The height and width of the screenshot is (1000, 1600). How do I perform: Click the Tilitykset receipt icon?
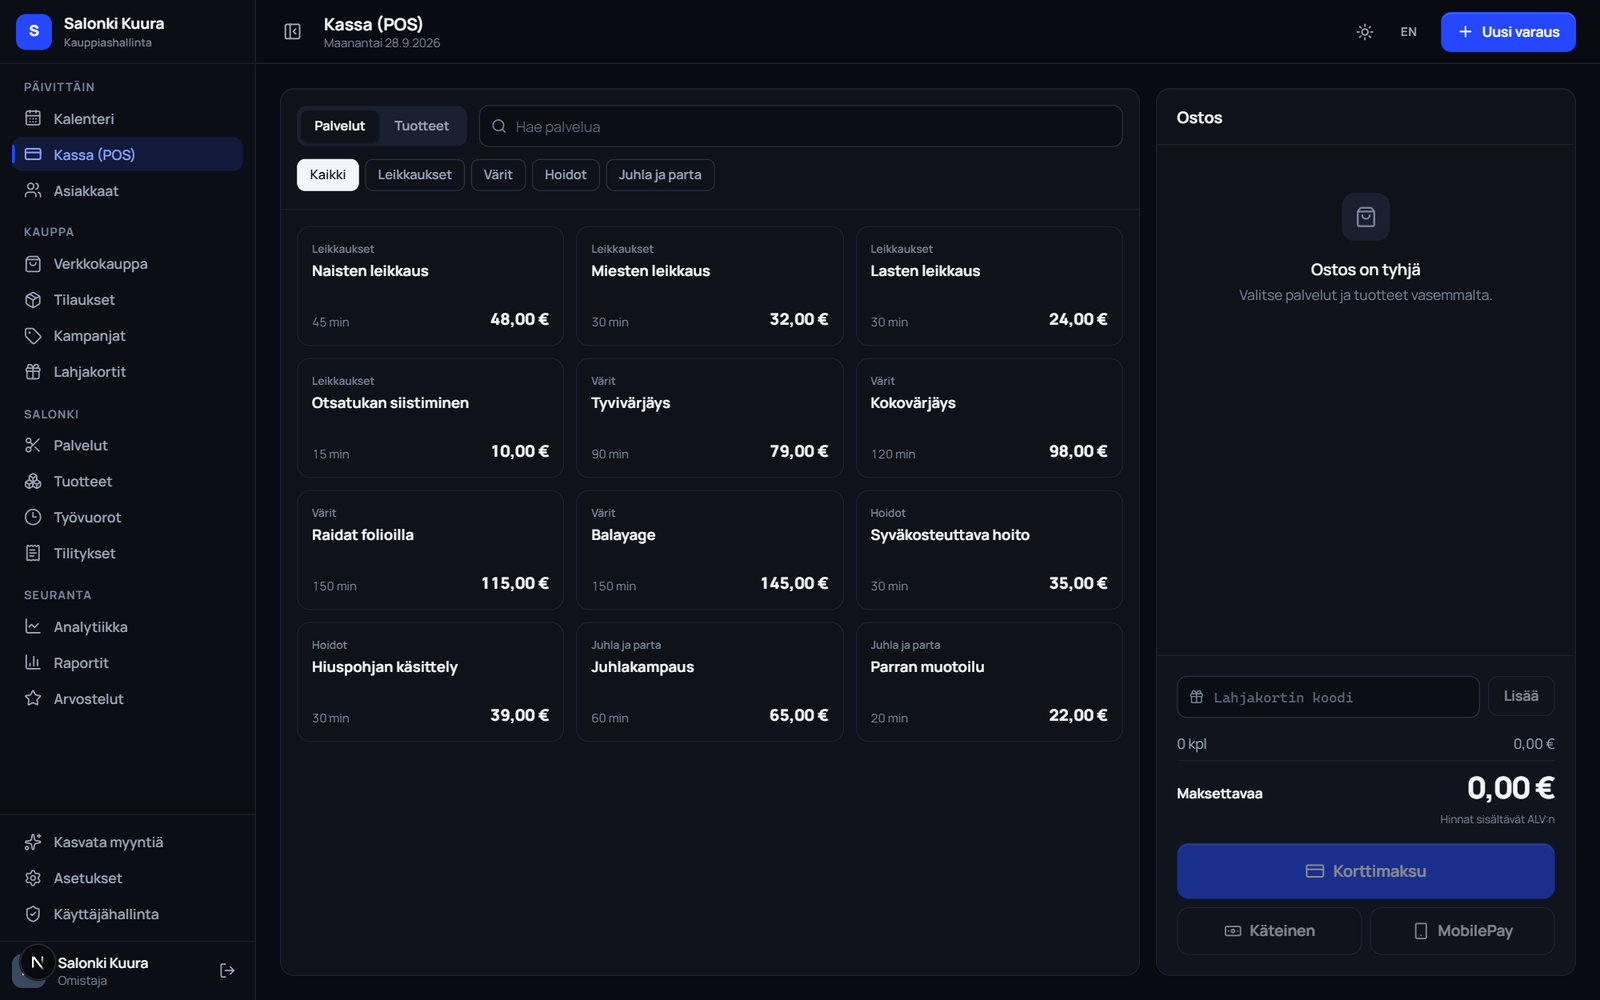[33, 554]
